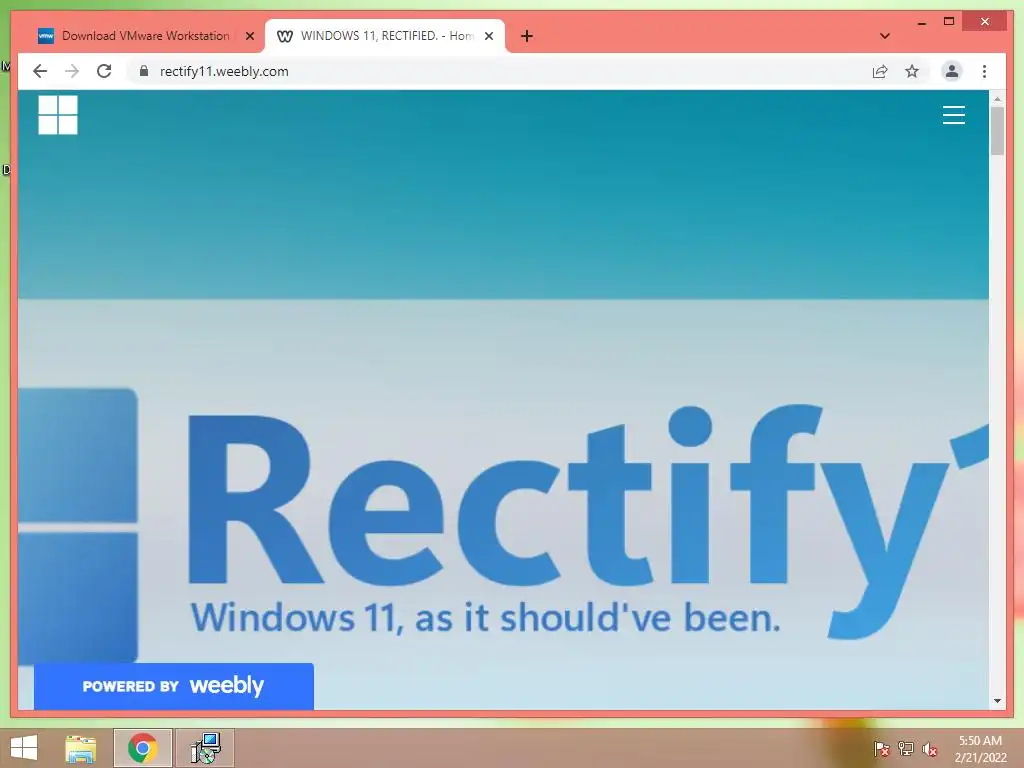Select the WINDOWS 11, RECTIFIED tab
Image resolution: width=1024 pixels, height=768 pixels.
pos(385,36)
